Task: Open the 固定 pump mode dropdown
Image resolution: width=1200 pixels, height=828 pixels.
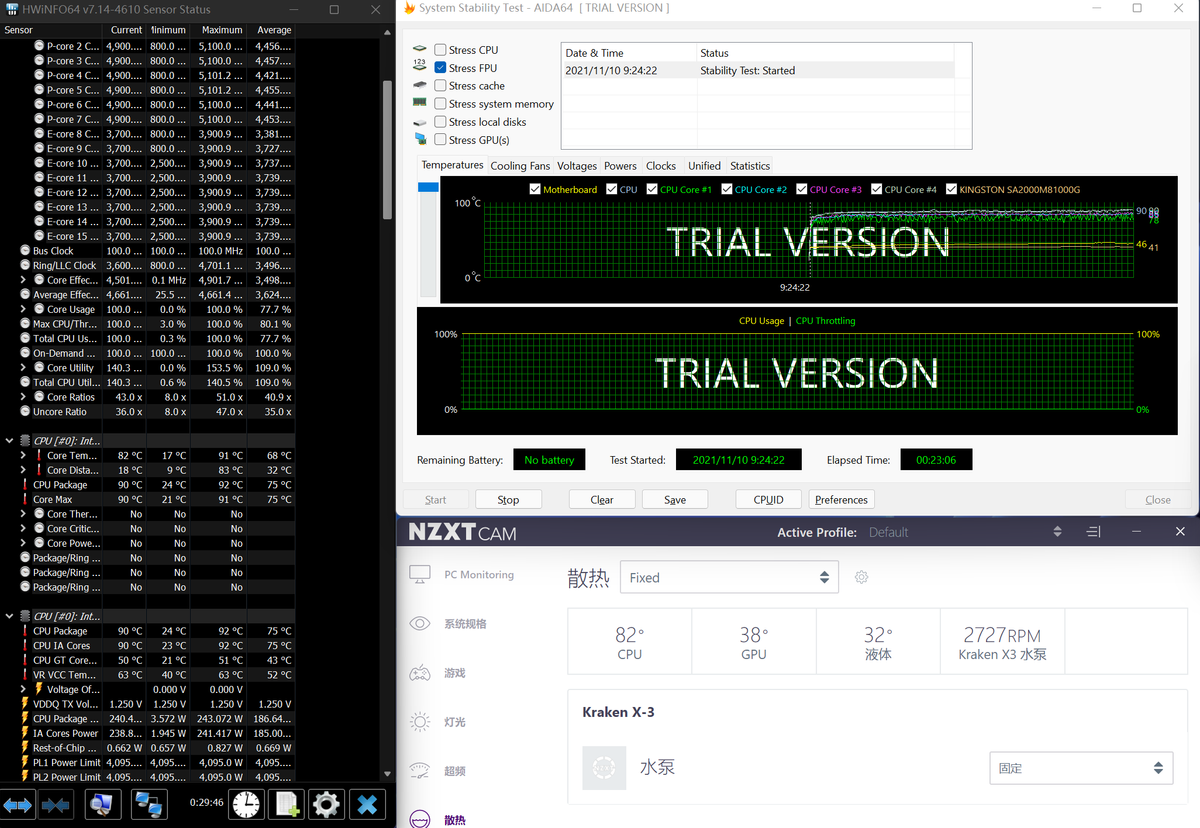Action: click(x=1081, y=768)
